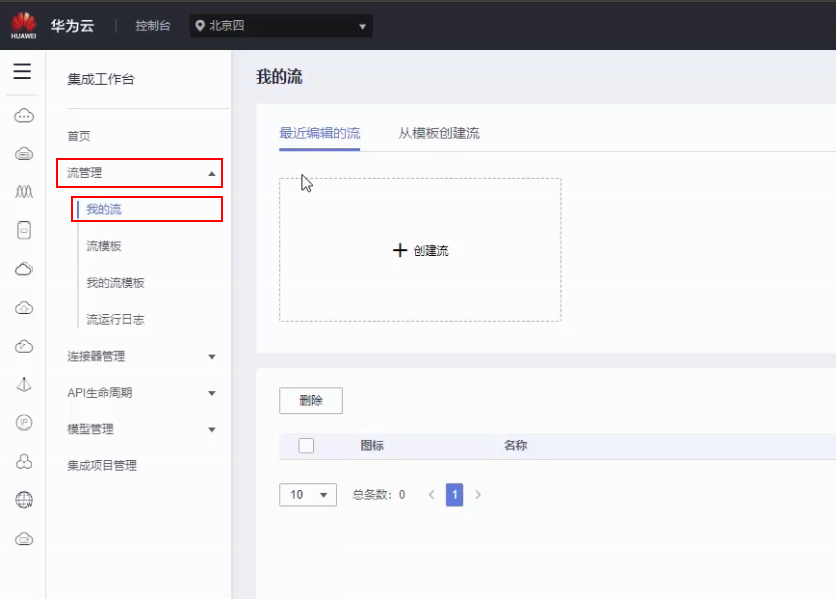This screenshot has width=836, height=599.
Task: Open 首页 in the side menu
Action: tap(79, 136)
